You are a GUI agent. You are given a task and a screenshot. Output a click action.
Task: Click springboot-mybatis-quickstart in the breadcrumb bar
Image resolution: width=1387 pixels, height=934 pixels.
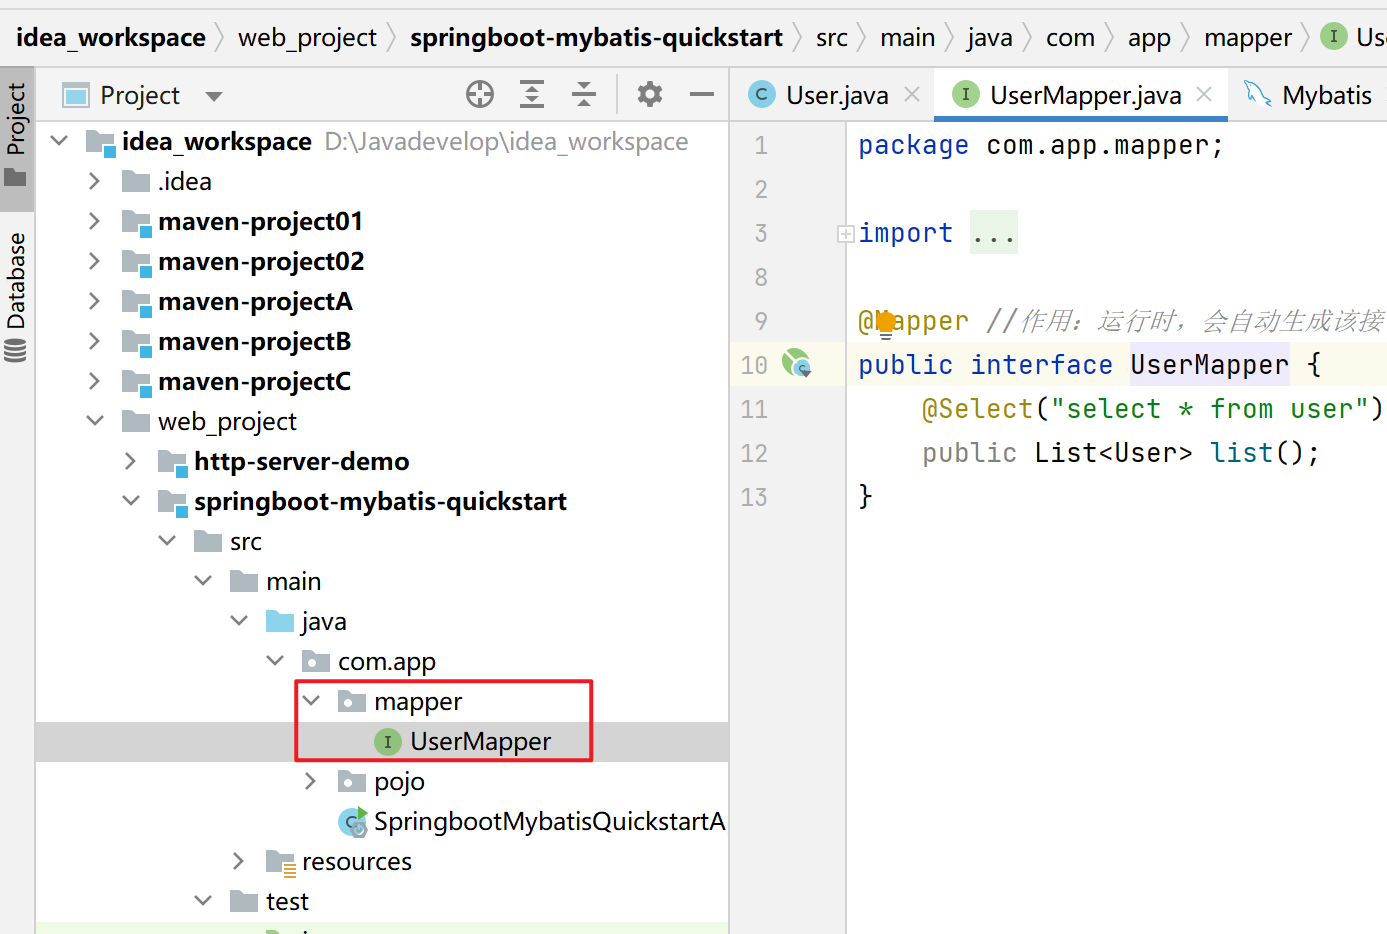point(596,38)
